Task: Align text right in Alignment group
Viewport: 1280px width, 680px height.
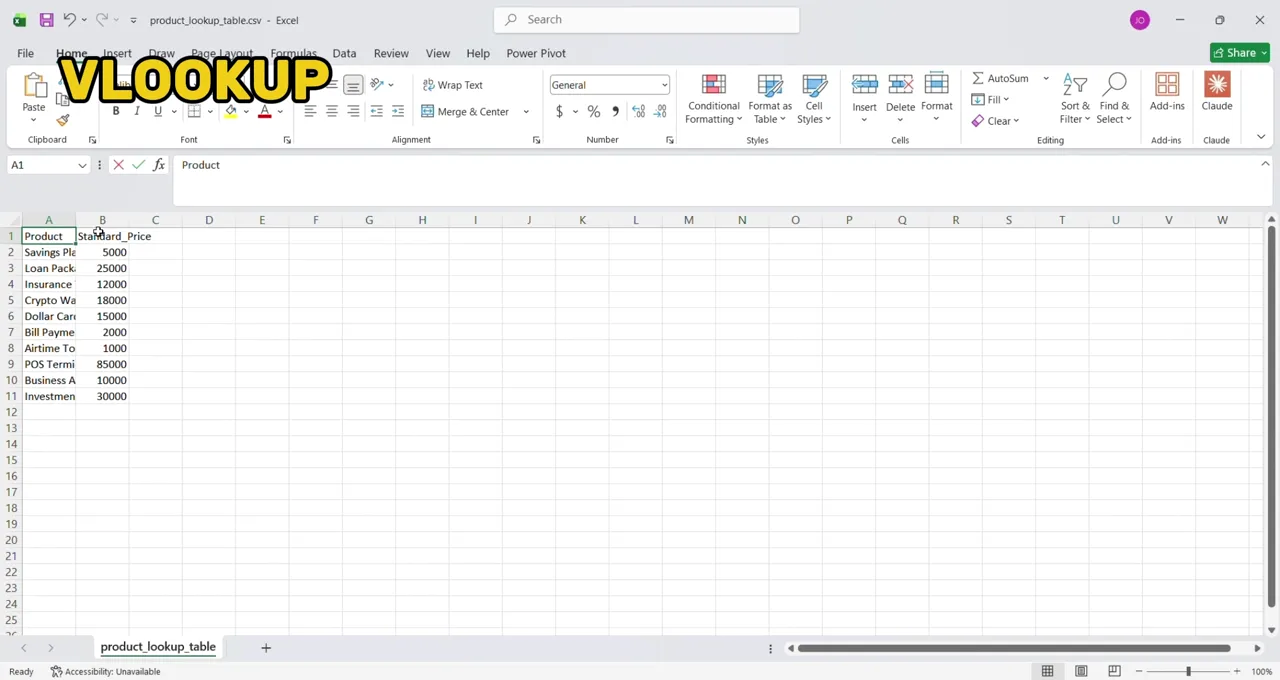Action: coord(353,111)
